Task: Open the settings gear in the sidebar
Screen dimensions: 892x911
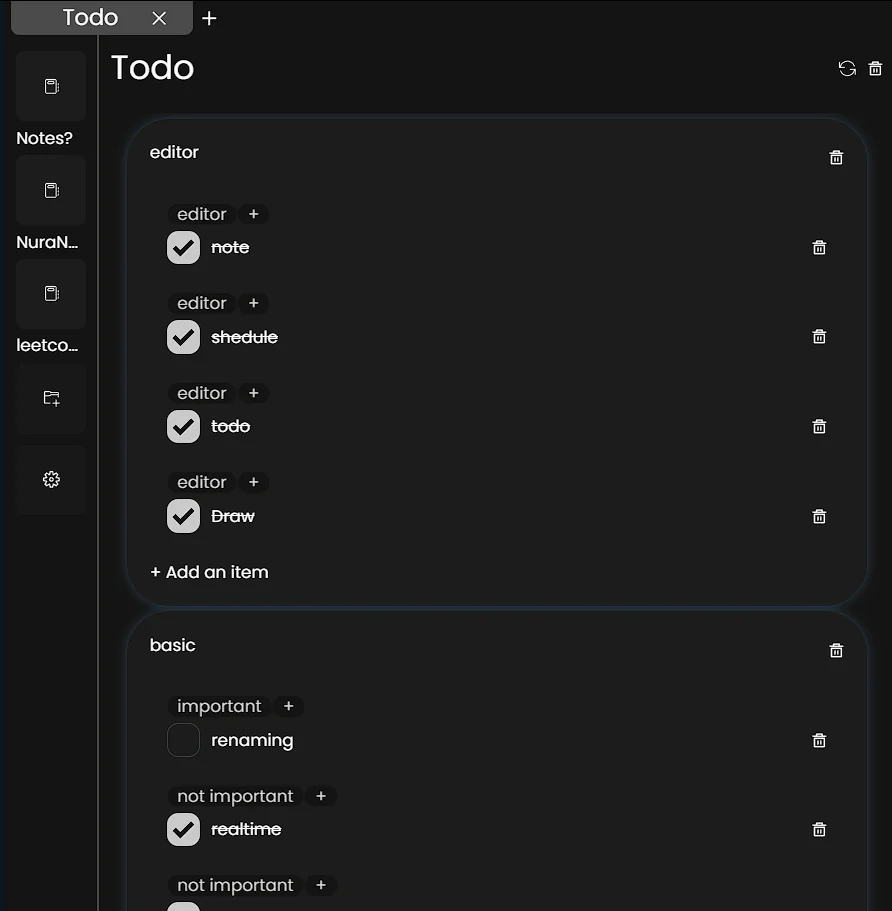Action: pos(50,479)
